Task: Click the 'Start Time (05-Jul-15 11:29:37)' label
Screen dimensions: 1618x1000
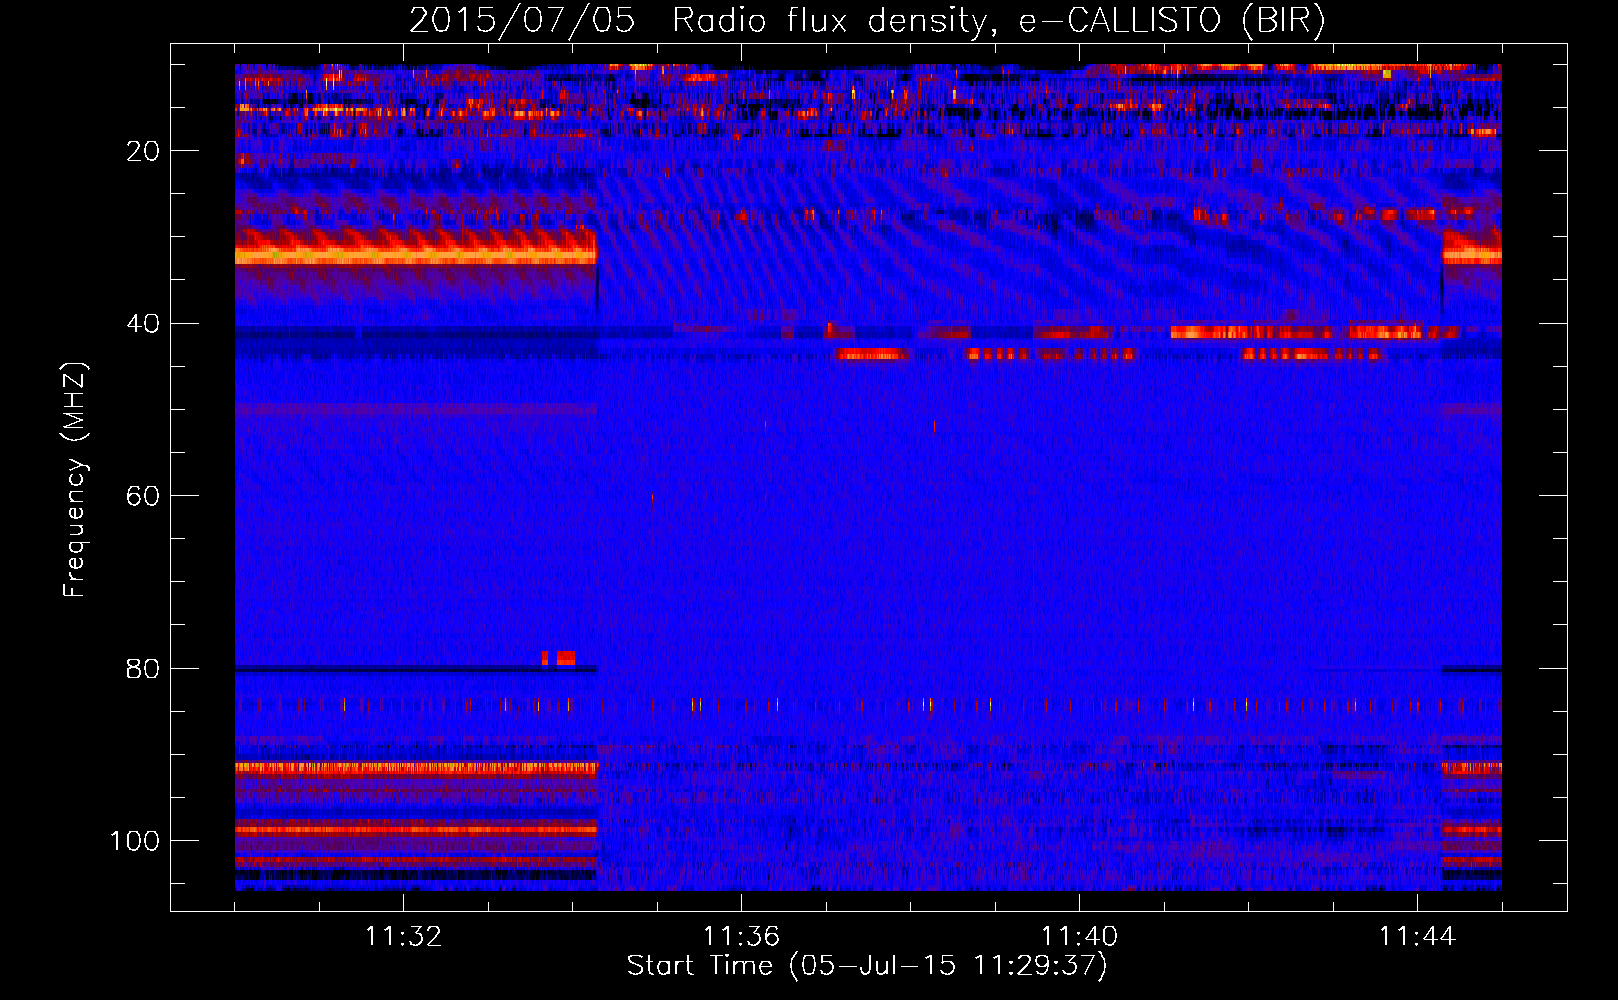Action: 867,966
